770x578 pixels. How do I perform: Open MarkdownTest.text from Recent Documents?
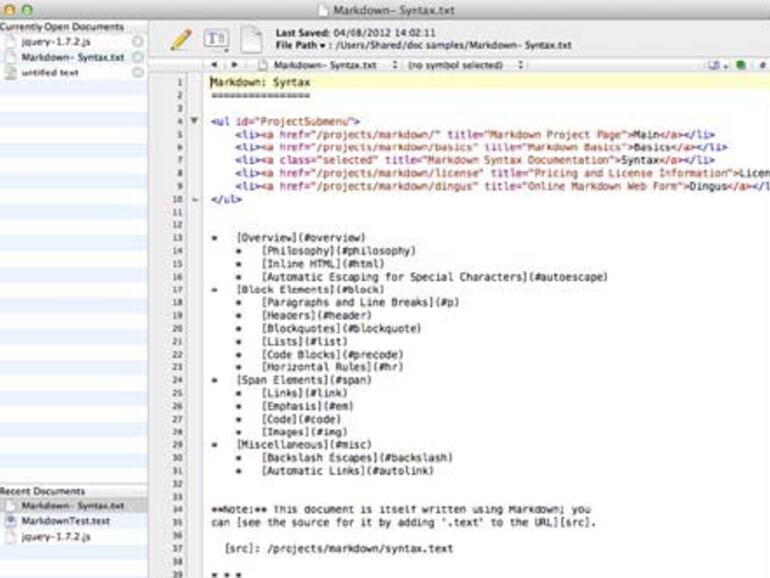pyautogui.click(x=65, y=521)
